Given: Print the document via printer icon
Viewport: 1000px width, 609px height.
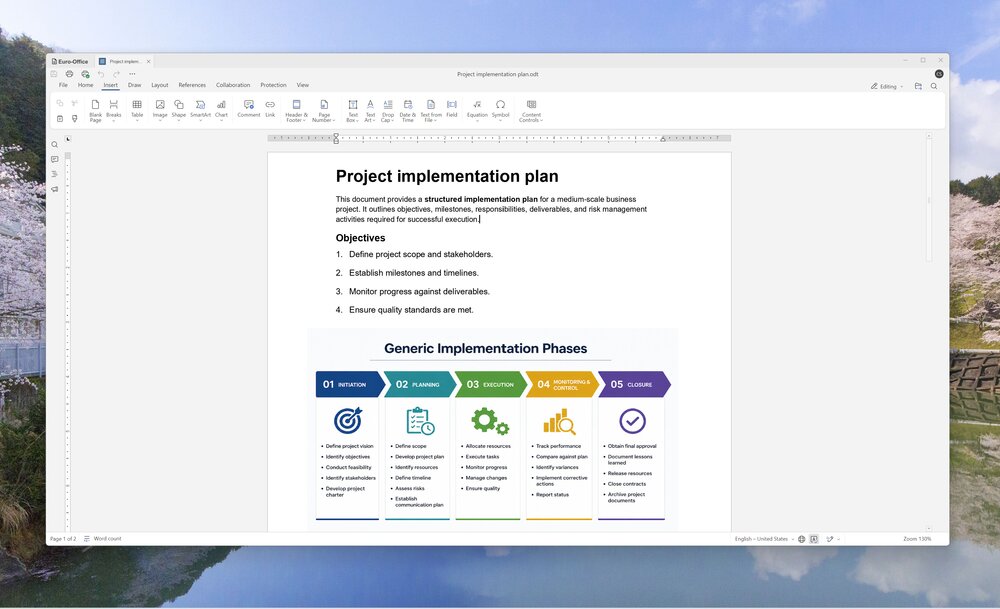Looking at the screenshot, I should click(x=70, y=74).
